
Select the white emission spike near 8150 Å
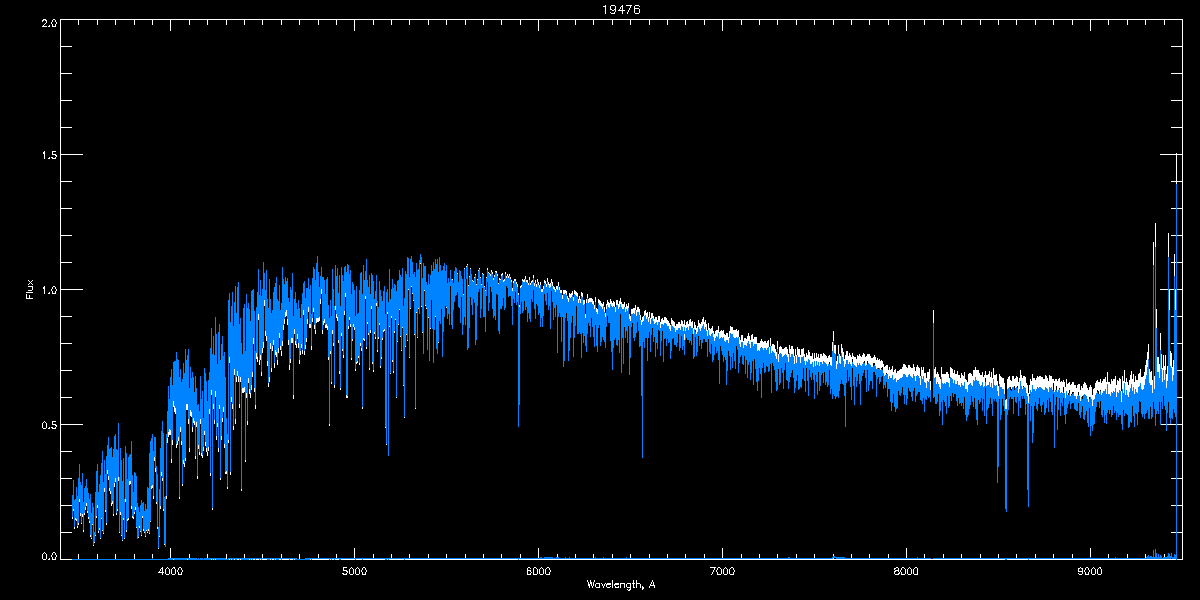tap(933, 330)
